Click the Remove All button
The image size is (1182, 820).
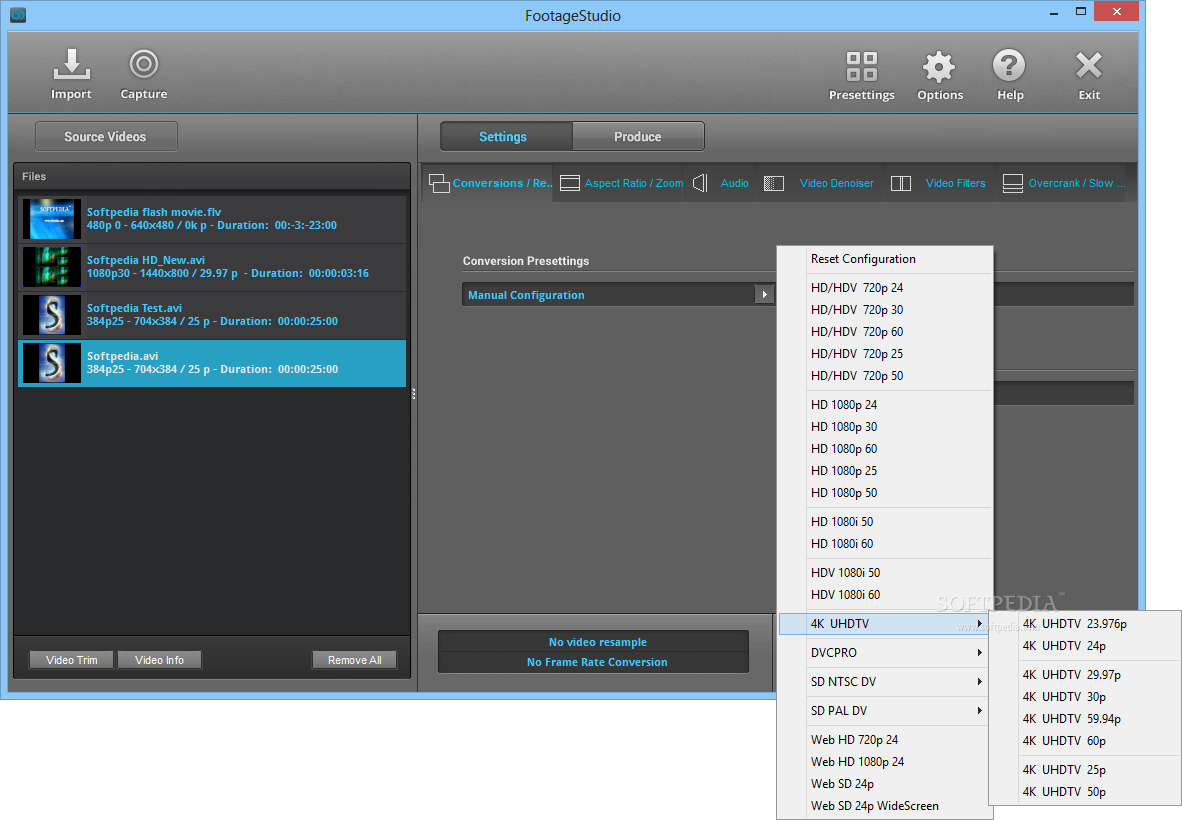[354, 660]
